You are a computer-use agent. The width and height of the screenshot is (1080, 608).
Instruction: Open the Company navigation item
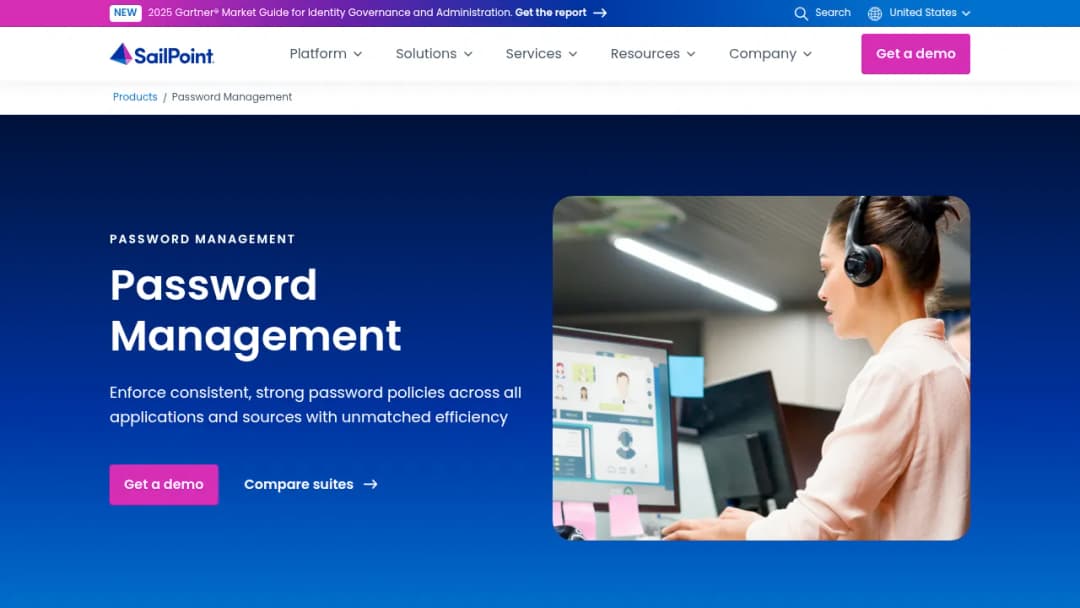[770, 54]
